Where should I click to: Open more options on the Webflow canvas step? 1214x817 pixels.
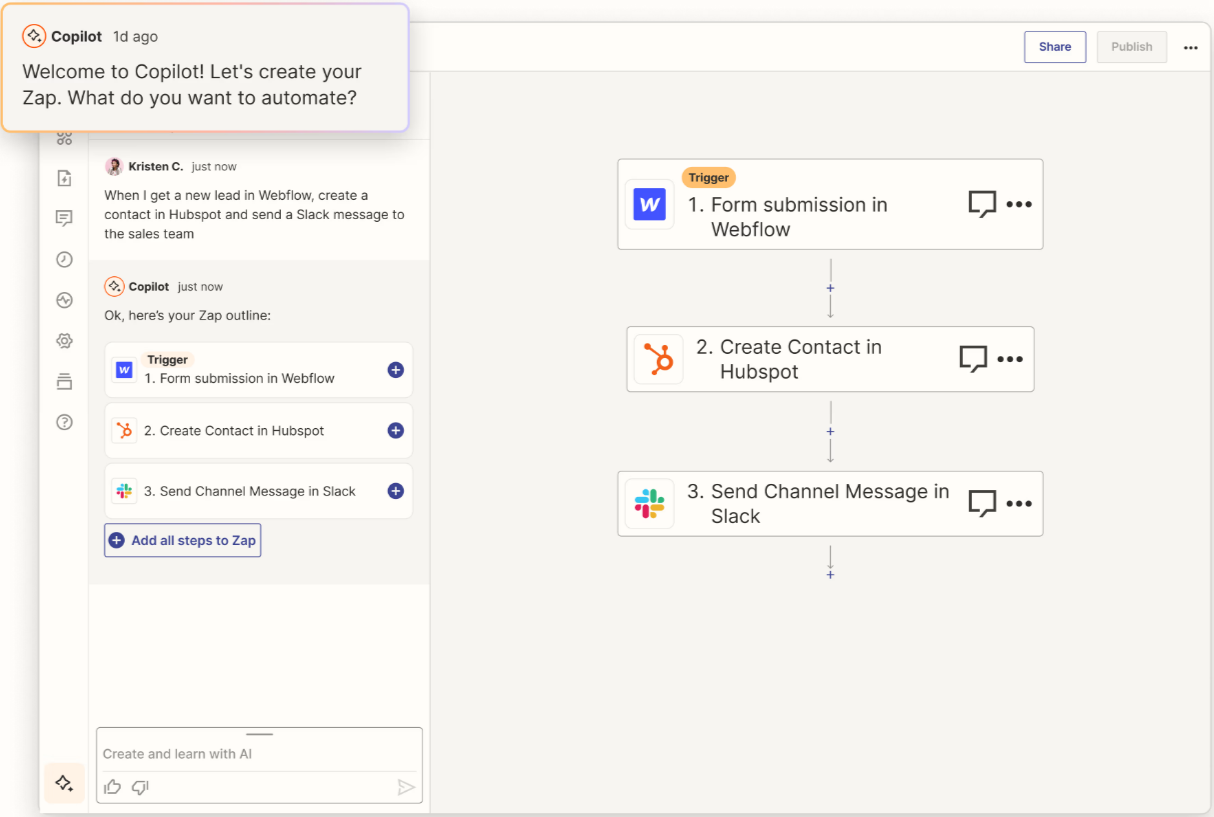click(1019, 204)
